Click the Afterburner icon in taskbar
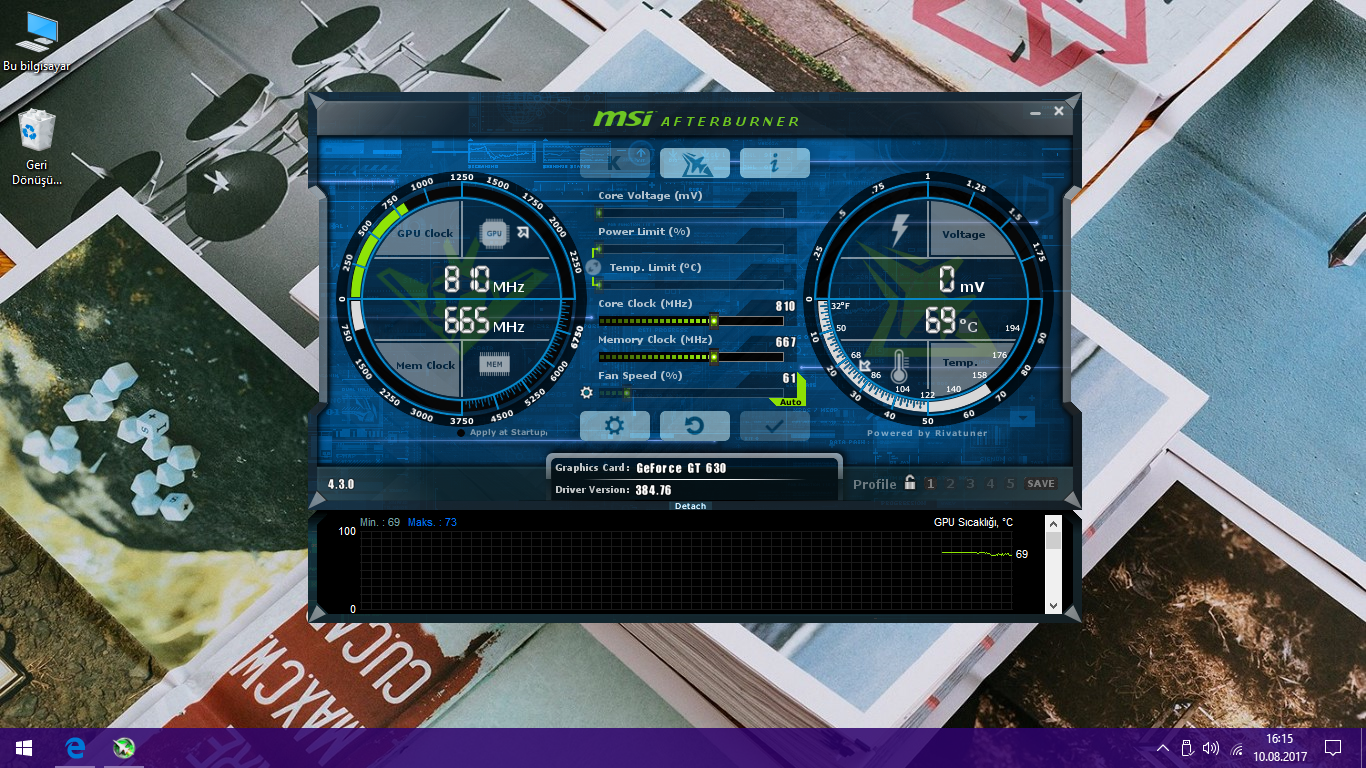 [x=123, y=748]
